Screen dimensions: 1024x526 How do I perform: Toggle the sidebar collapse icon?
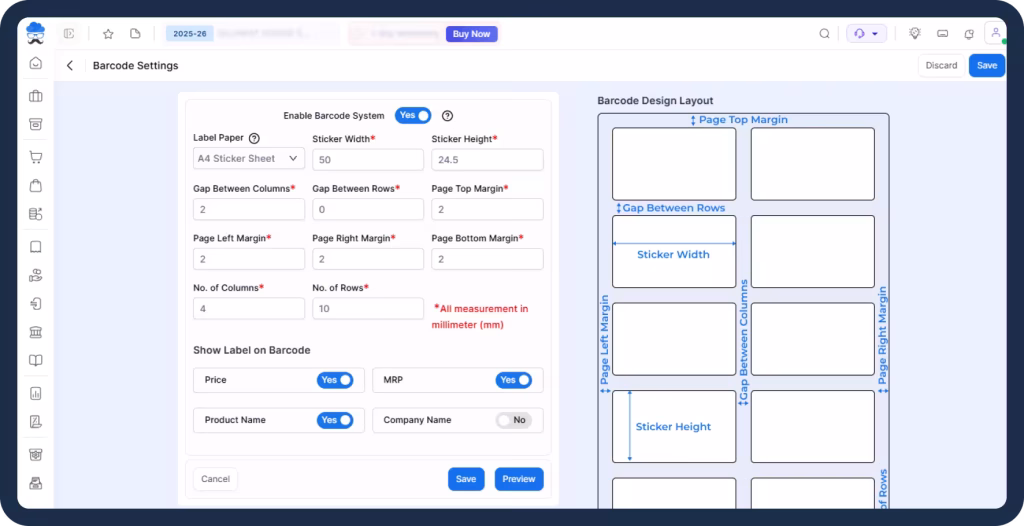coord(69,33)
